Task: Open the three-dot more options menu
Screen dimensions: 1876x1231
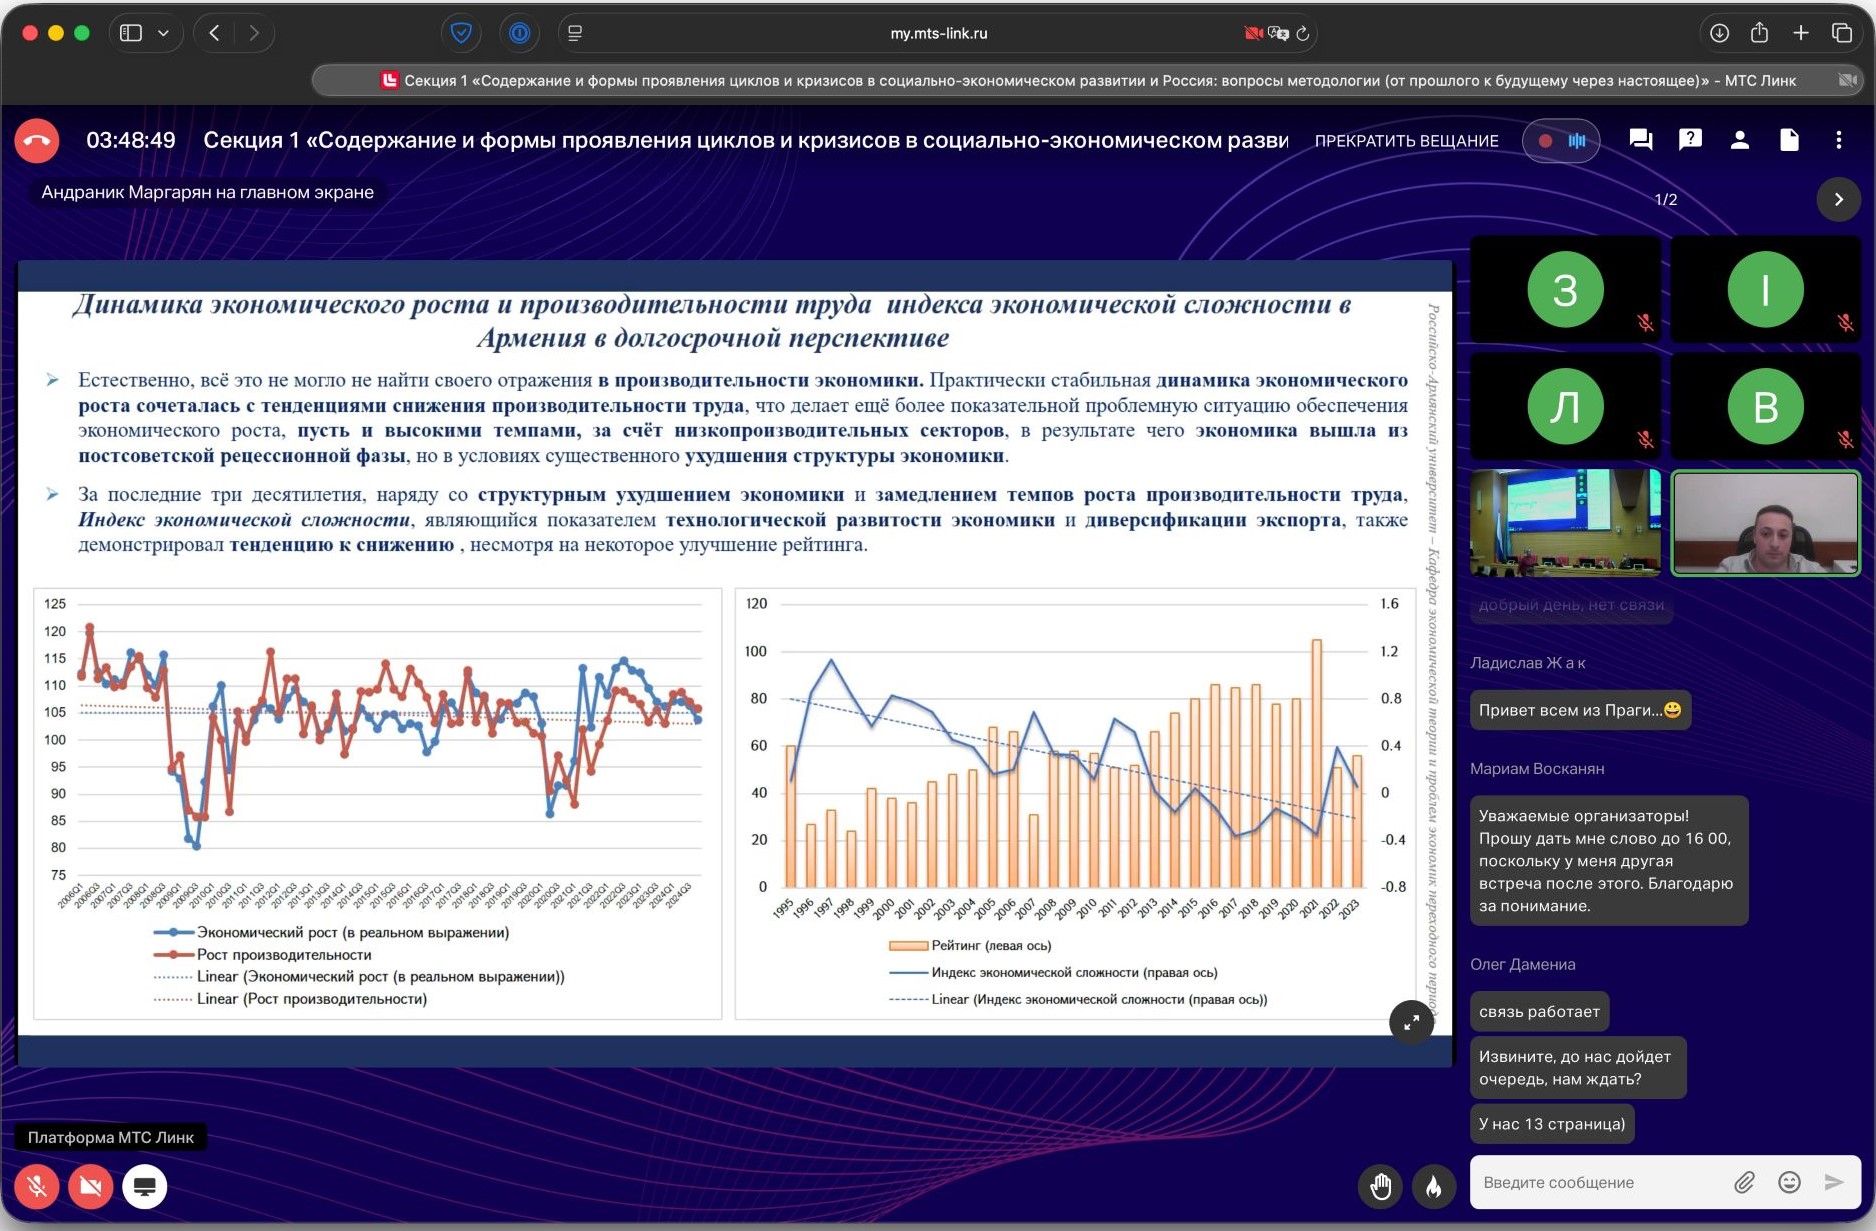Action: 1838,140
